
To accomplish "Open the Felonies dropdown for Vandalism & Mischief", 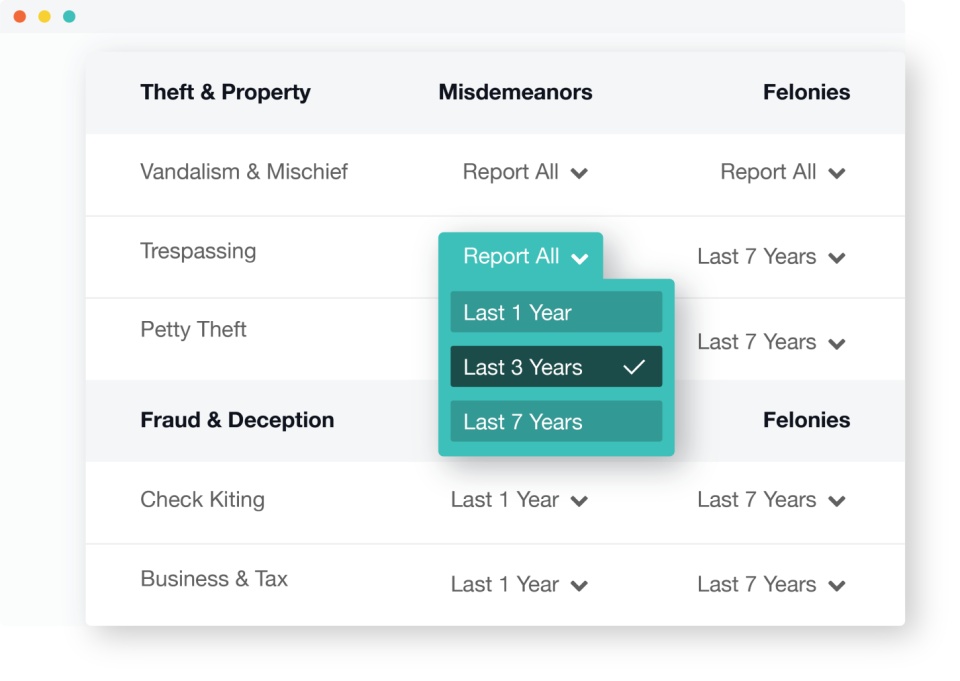I will pos(784,172).
